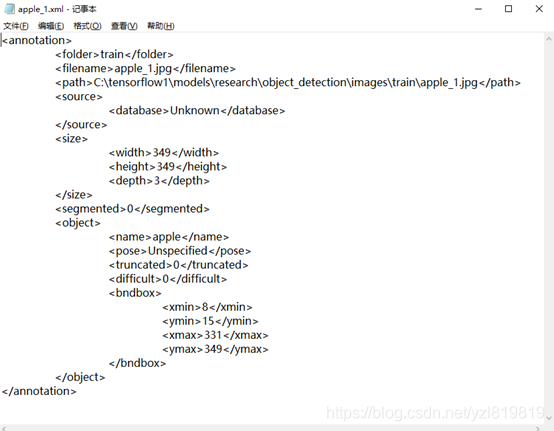The height and width of the screenshot is (431, 554).
Task: Click the <database>Unknown</database> line
Action: pyautogui.click(x=197, y=111)
